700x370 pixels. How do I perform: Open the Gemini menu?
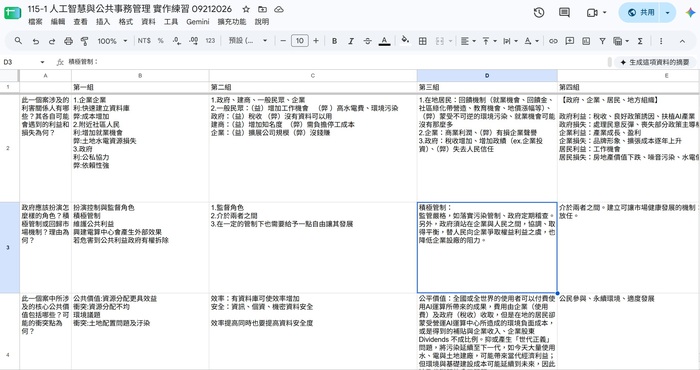click(x=198, y=21)
